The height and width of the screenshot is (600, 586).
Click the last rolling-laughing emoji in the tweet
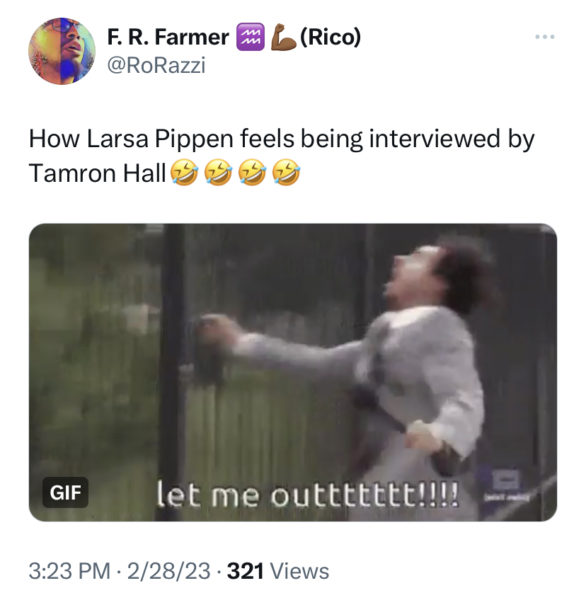pyautogui.click(x=286, y=173)
